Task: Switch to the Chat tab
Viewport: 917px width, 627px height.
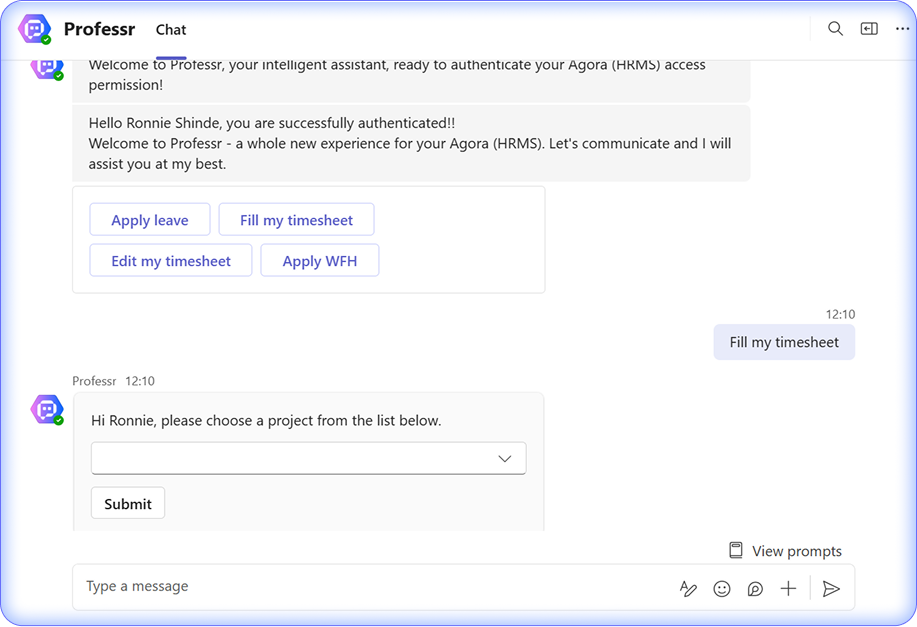Action: click(x=171, y=30)
